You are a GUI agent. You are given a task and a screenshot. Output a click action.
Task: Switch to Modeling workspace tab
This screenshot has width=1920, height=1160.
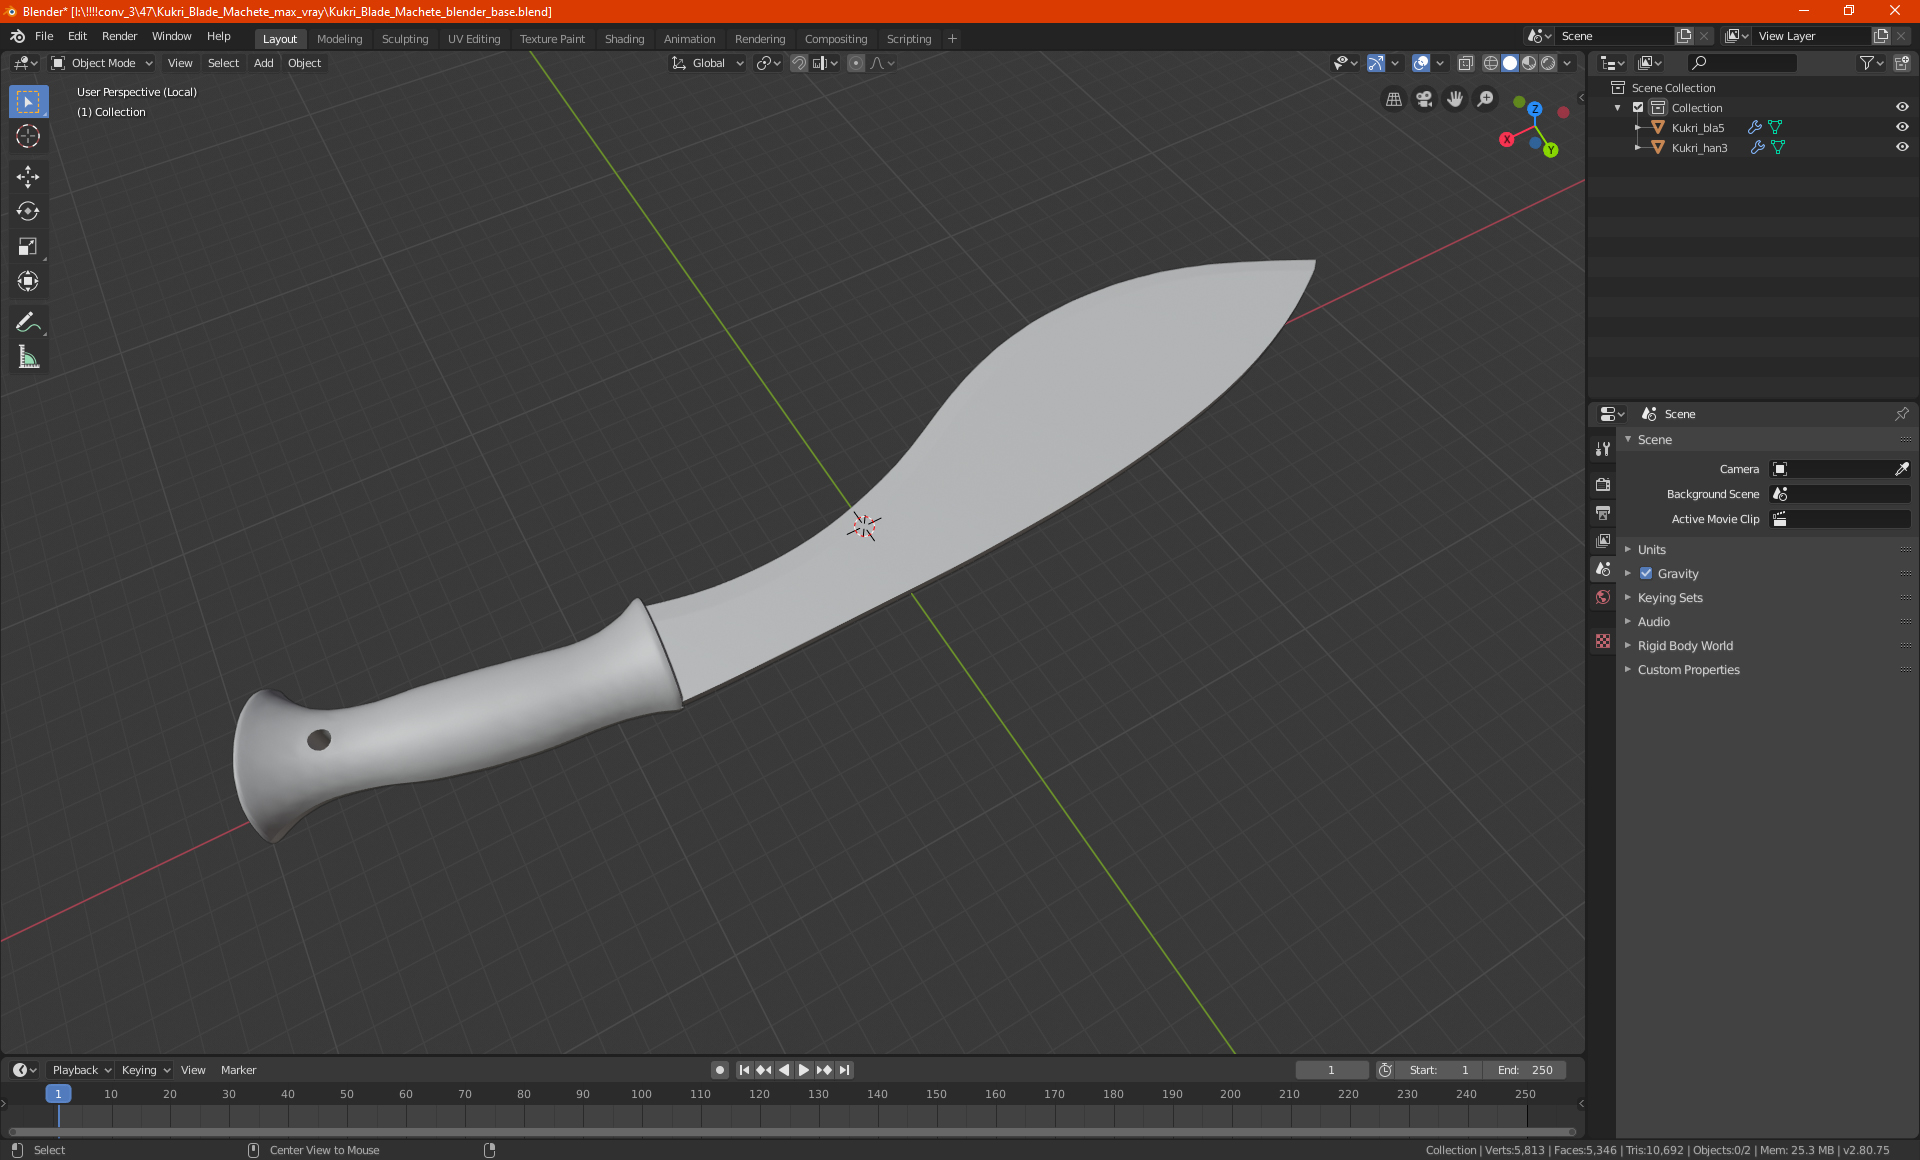tap(339, 39)
